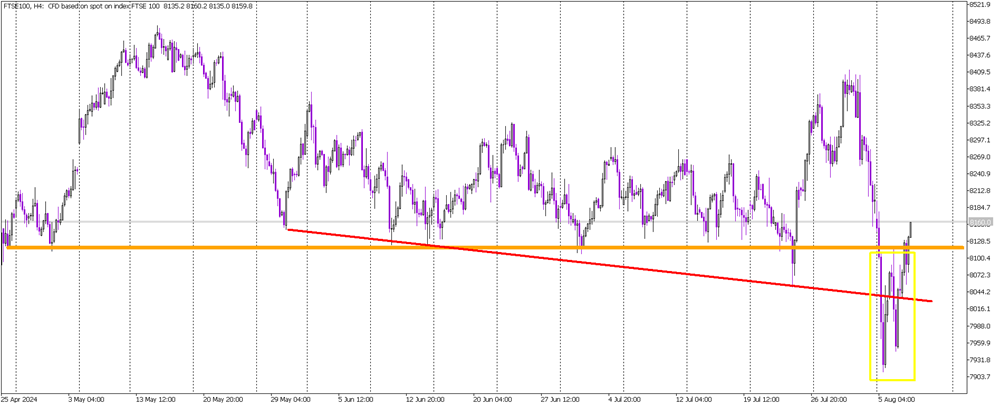This screenshot has width=1000, height=406.
Task: Select the orange horizontal support line
Action: coord(483,247)
